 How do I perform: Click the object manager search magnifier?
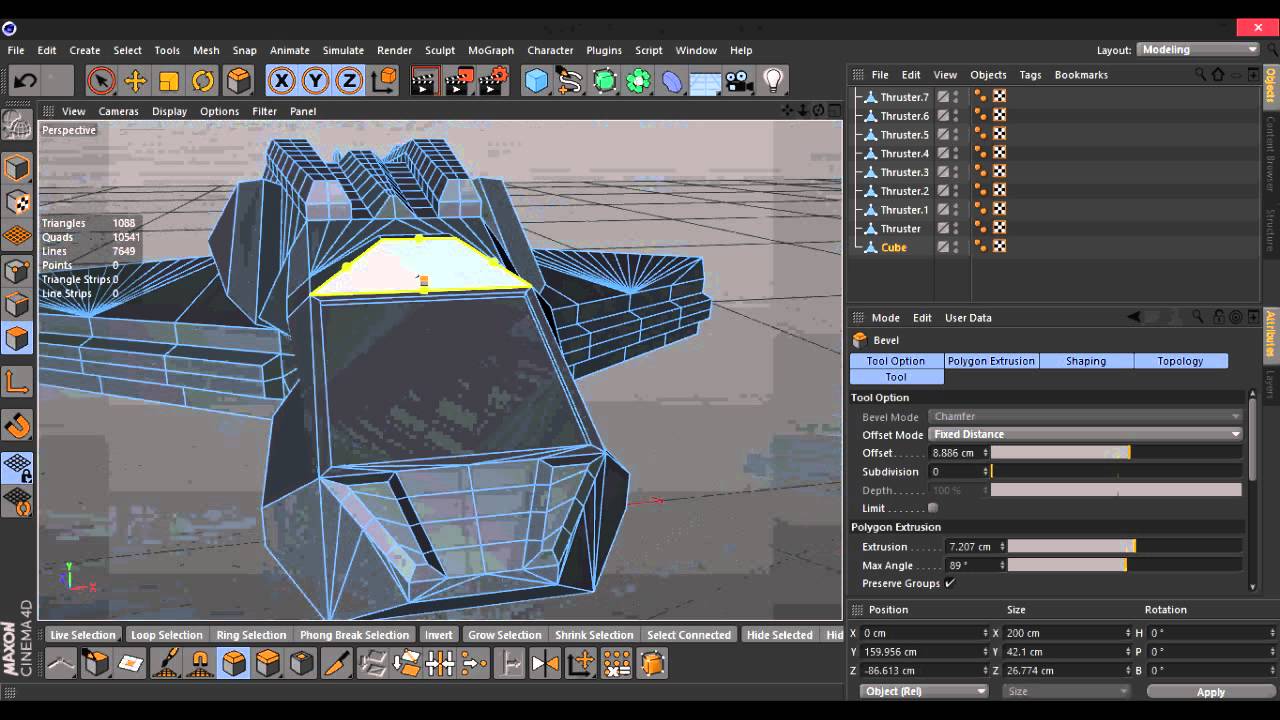(1200, 74)
